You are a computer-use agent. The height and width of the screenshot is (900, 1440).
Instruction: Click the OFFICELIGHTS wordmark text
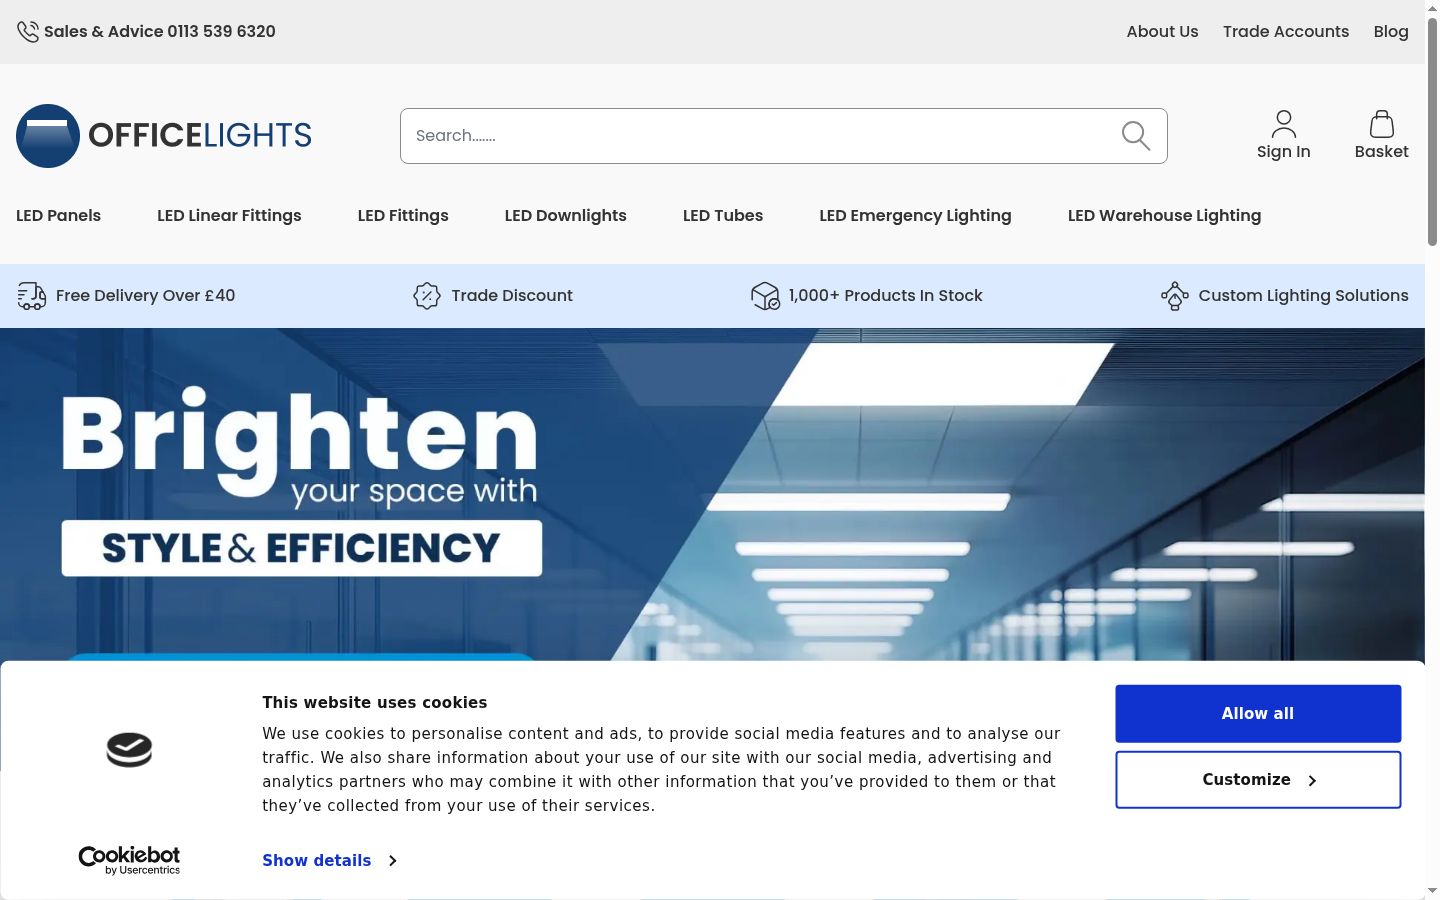[200, 136]
